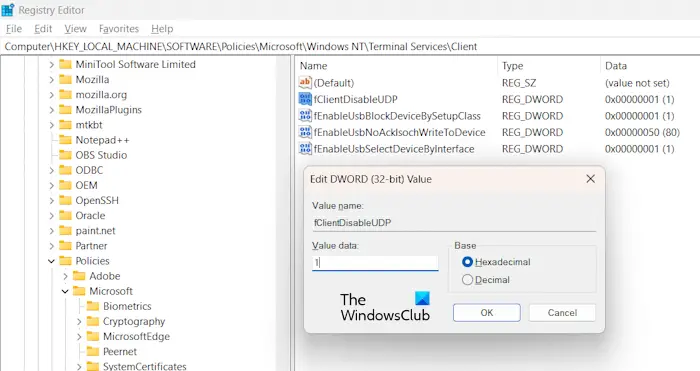The image size is (700, 371).
Task: Expand the ODBC key
Action: [x=51, y=171]
